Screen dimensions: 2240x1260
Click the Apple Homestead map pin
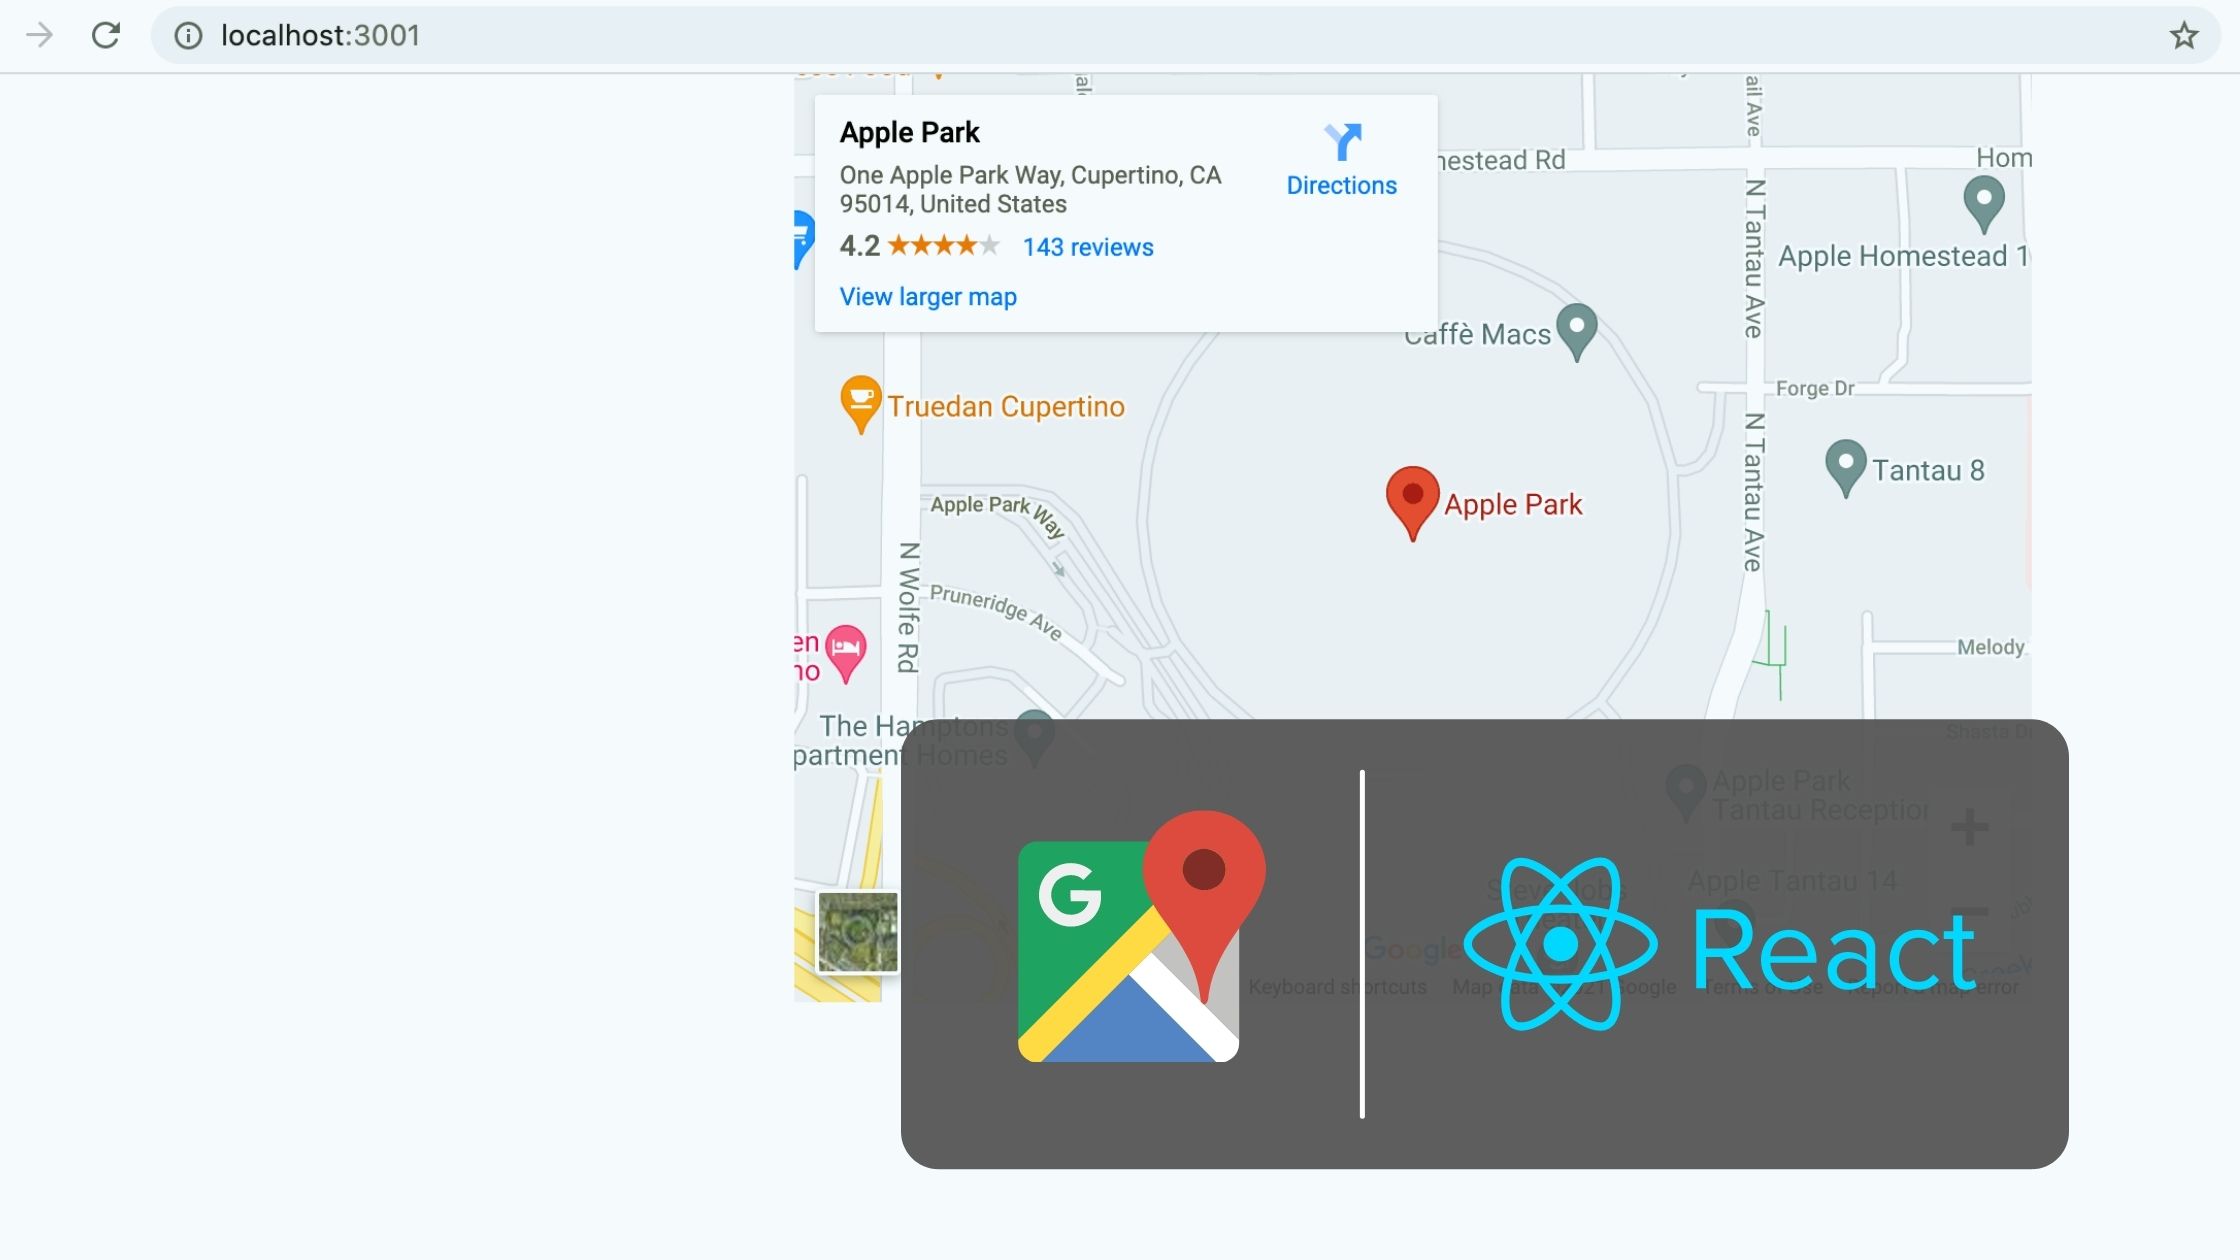tap(1983, 201)
